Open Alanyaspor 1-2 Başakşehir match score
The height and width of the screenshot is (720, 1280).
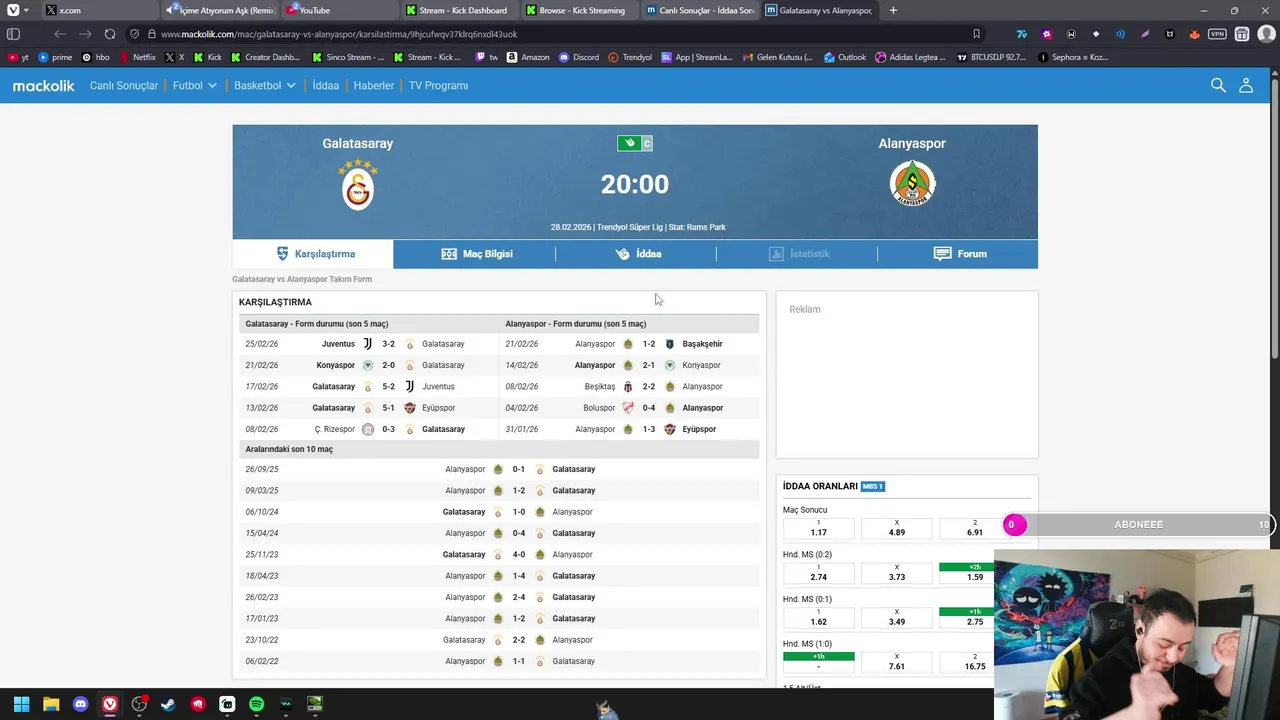point(649,344)
